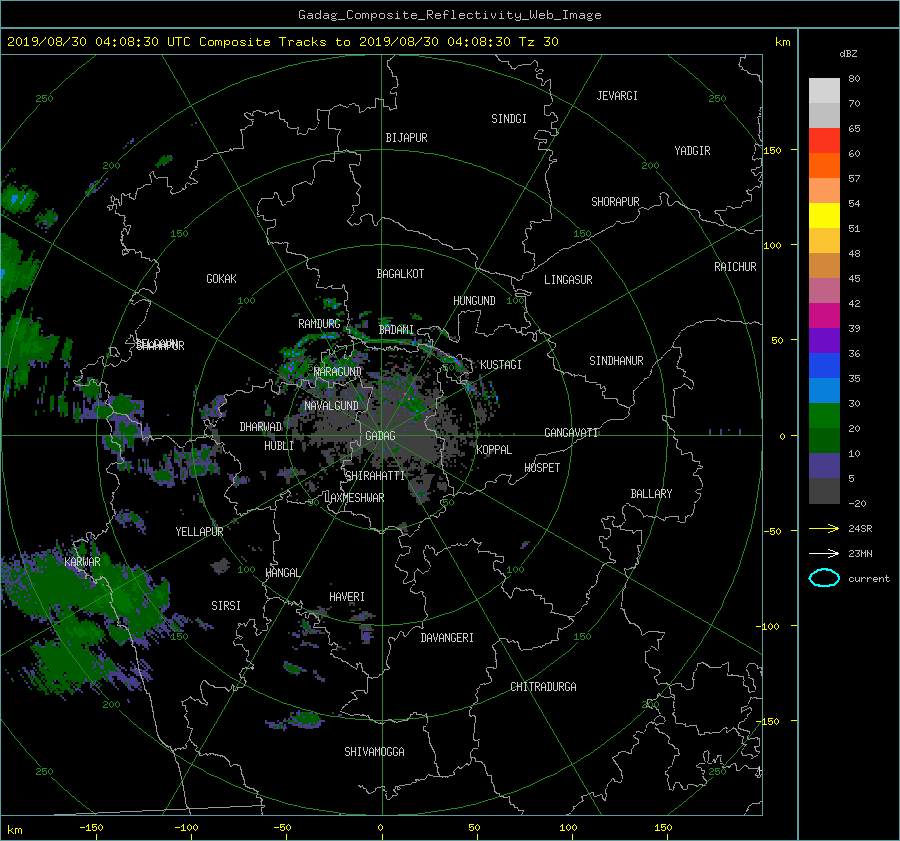
Task: Click the YADGIR city label
Action: click(x=692, y=151)
